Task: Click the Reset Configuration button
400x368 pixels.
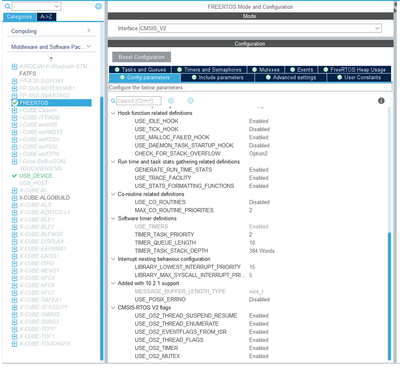Action: point(142,57)
